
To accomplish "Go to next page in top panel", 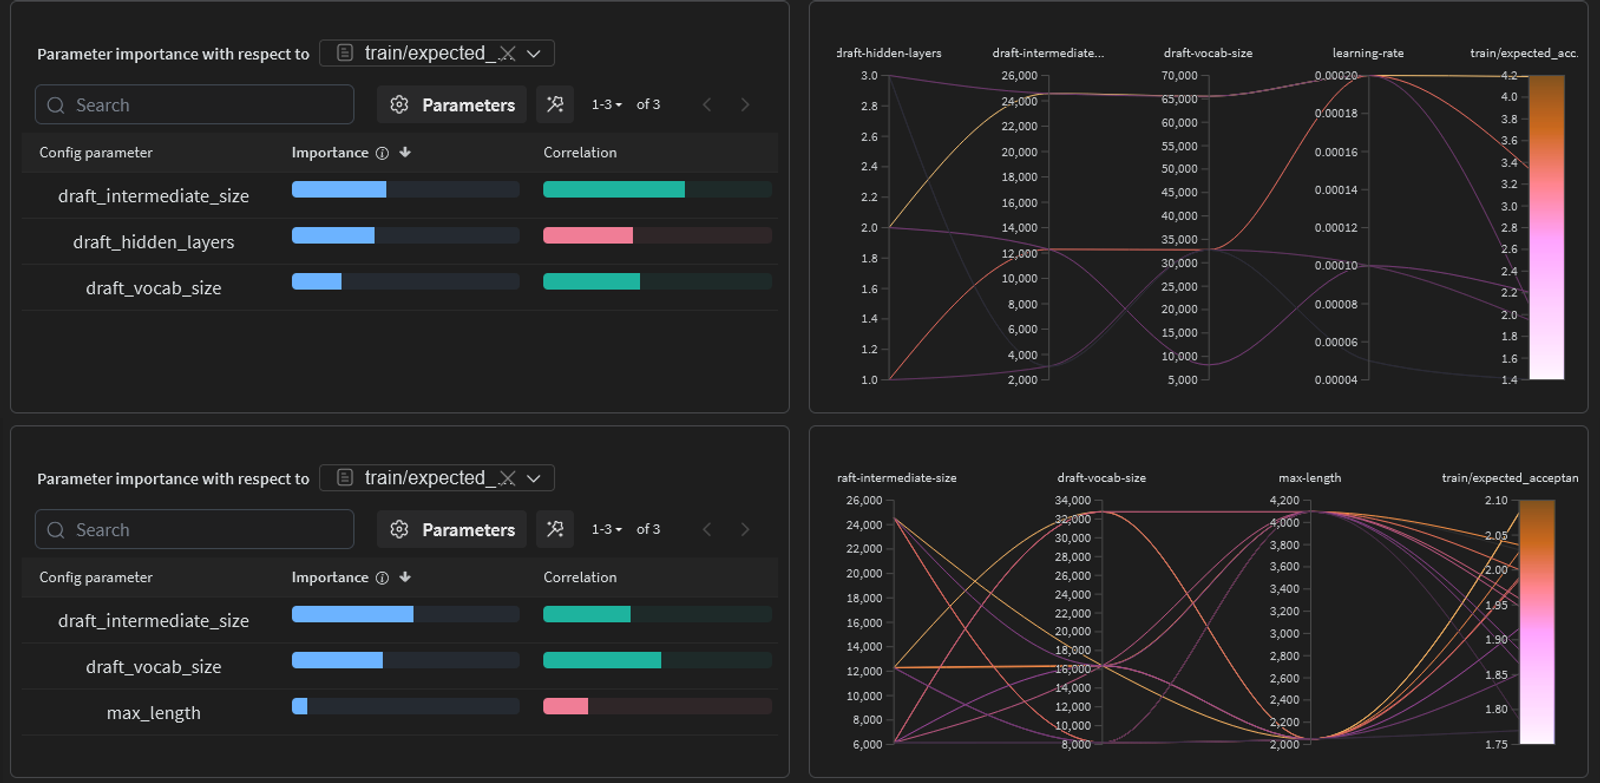I will 745,104.
